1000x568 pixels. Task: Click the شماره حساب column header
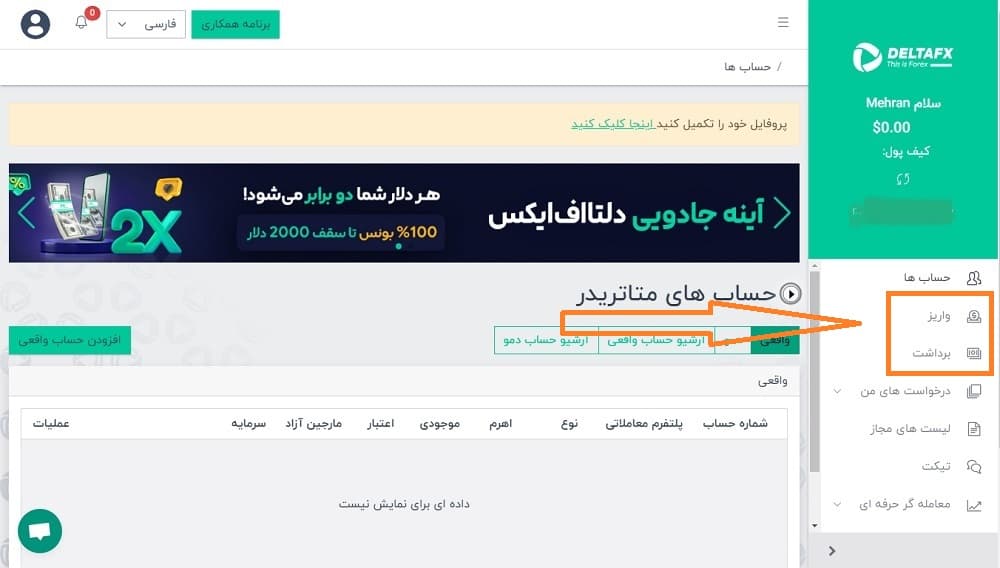(x=735, y=423)
